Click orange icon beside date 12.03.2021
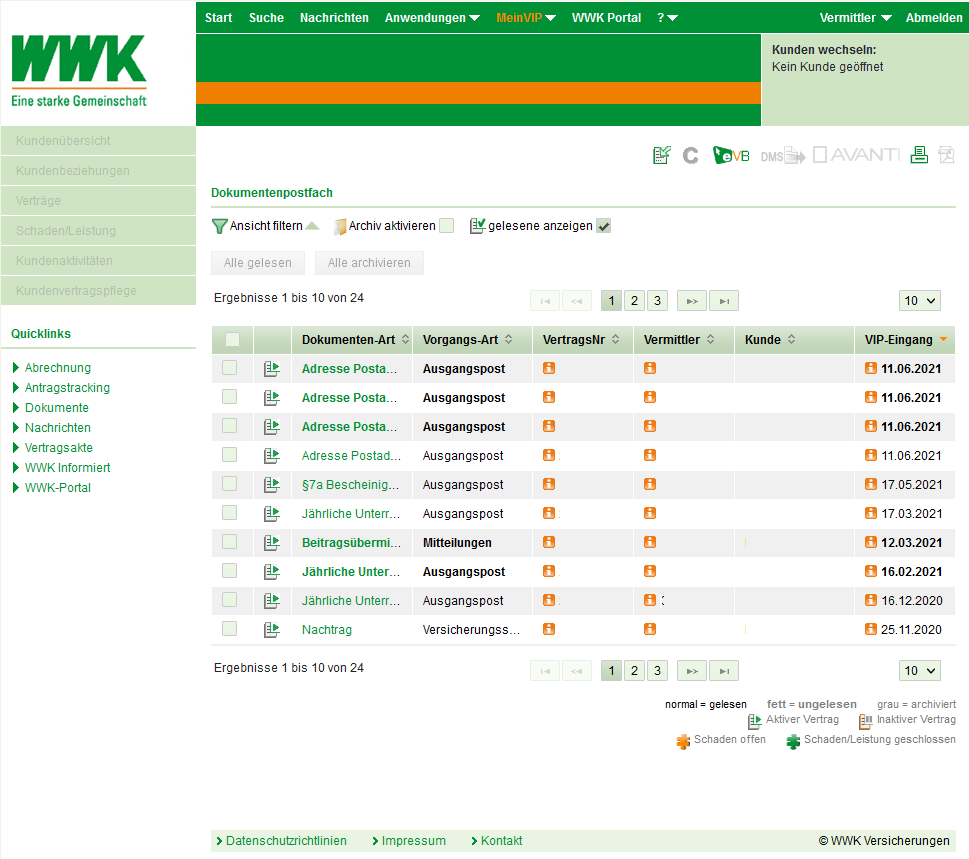 click(x=871, y=542)
